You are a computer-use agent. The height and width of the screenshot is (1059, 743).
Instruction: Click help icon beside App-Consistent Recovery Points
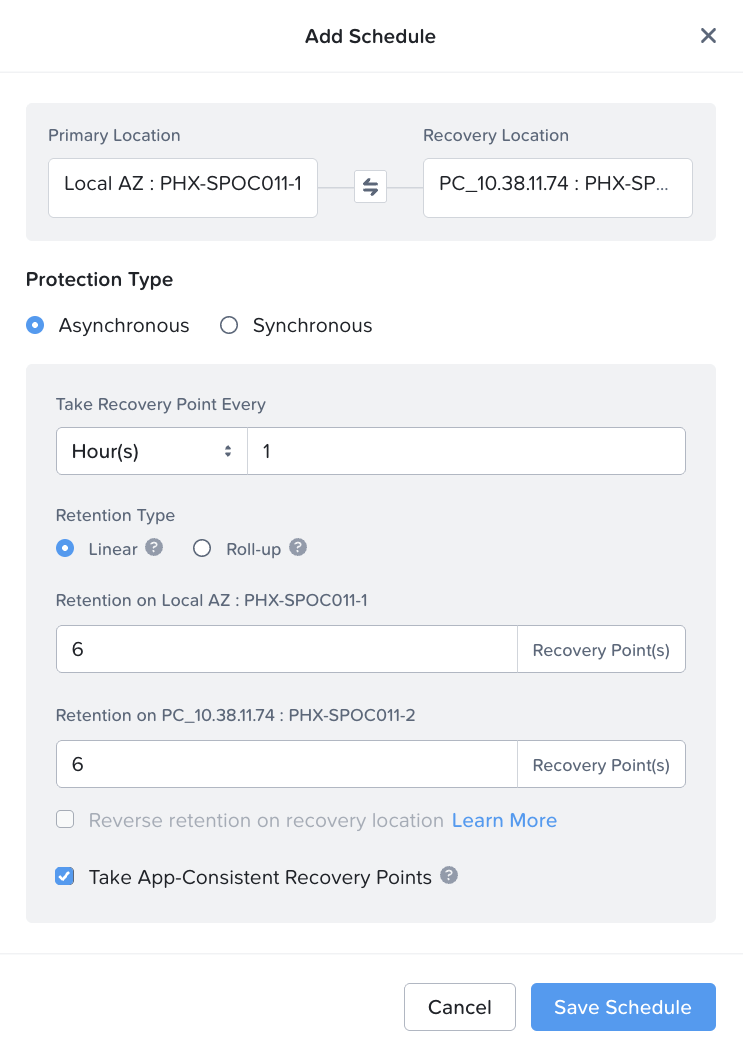coord(449,876)
